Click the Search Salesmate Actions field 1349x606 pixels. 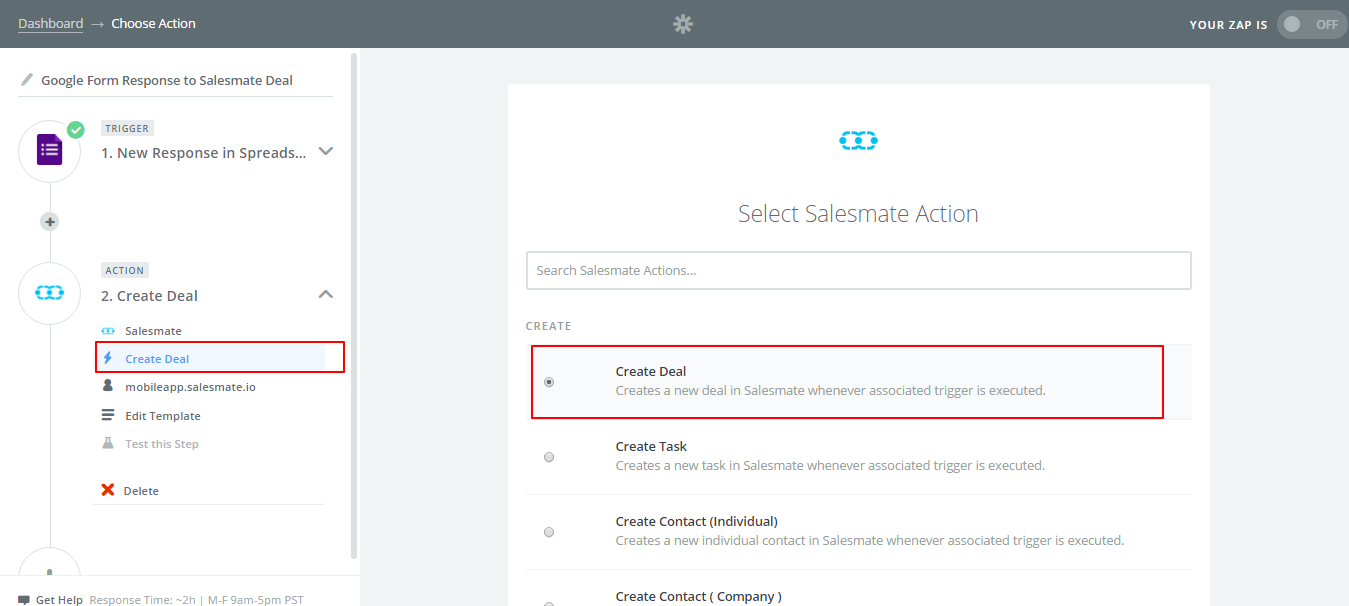pyautogui.click(x=859, y=270)
